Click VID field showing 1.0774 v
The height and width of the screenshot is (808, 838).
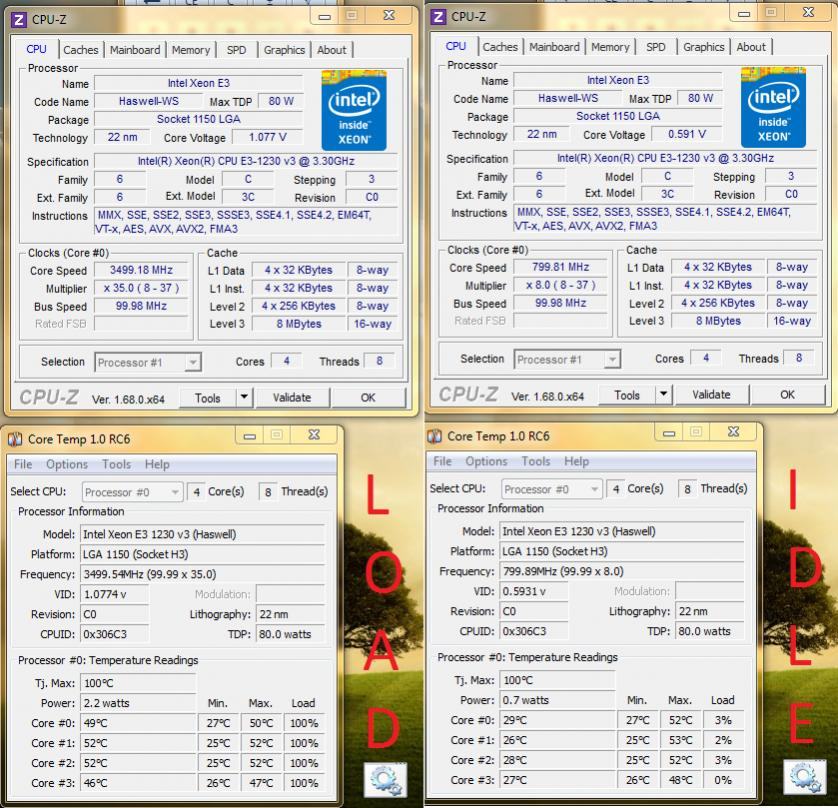click(x=114, y=594)
